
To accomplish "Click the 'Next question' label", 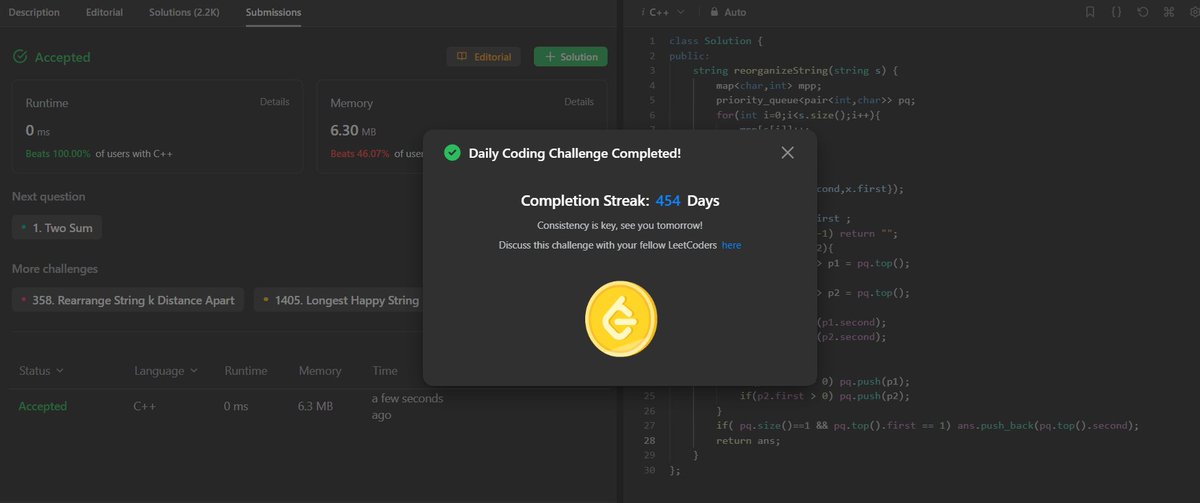I will pyautogui.click(x=49, y=197).
